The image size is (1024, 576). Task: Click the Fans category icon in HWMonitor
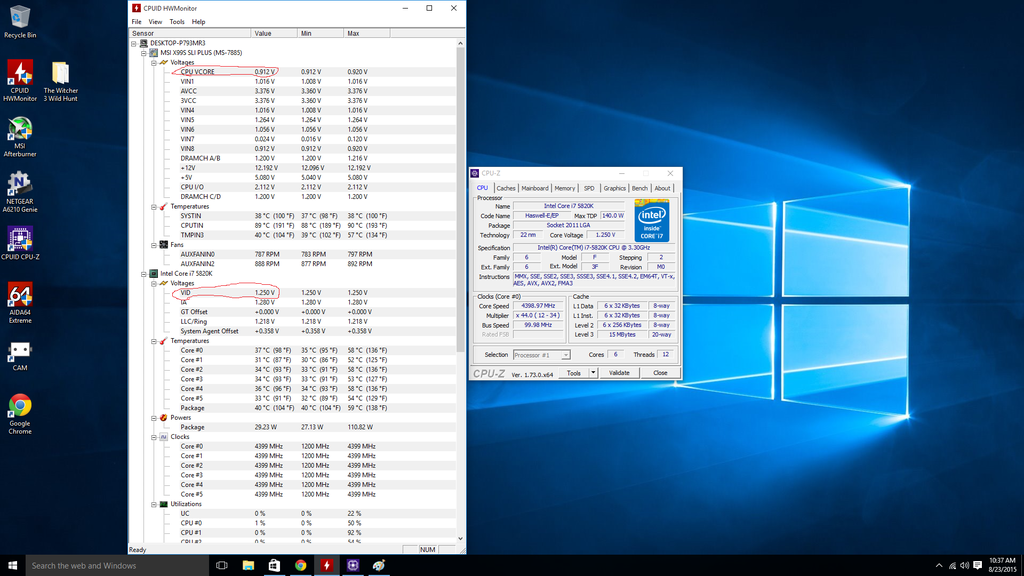[x=162, y=244]
